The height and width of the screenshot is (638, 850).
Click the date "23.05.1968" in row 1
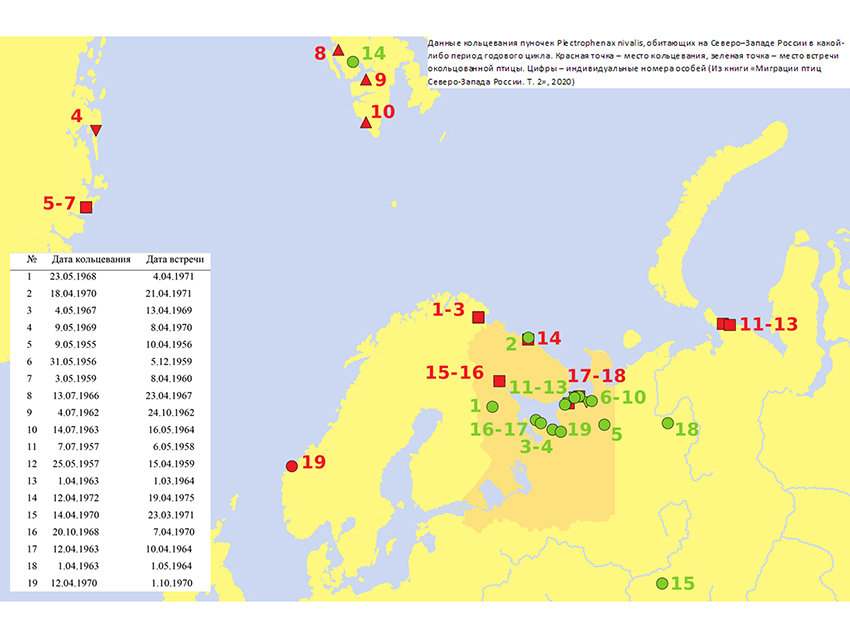73,276
